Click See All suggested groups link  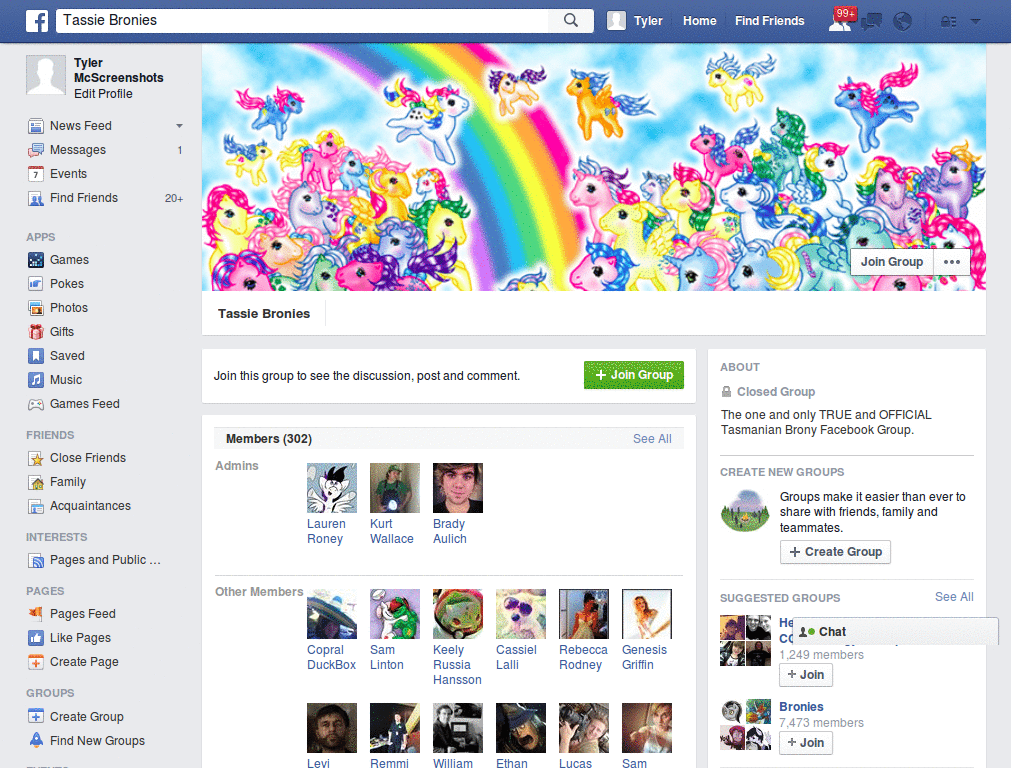[953, 597]
